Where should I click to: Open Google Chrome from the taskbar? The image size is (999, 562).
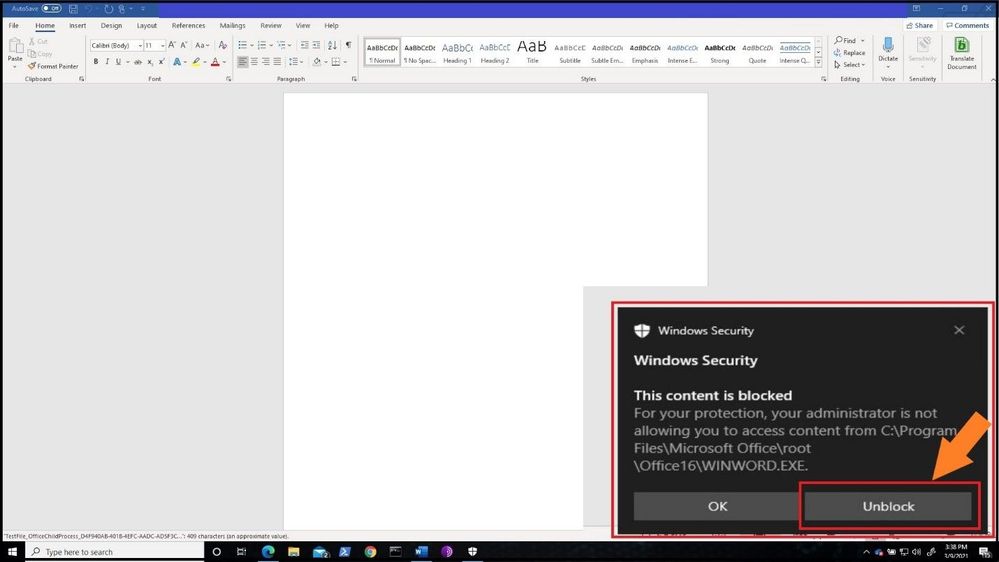tap(370, 552)
